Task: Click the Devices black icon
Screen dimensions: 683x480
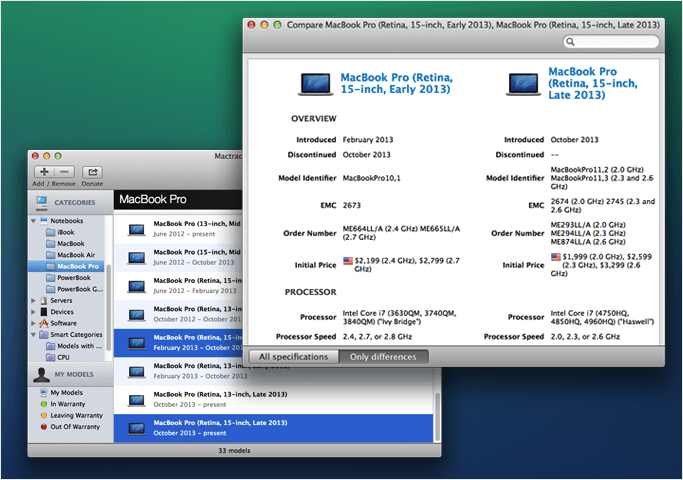Action: tap(44, 312)
